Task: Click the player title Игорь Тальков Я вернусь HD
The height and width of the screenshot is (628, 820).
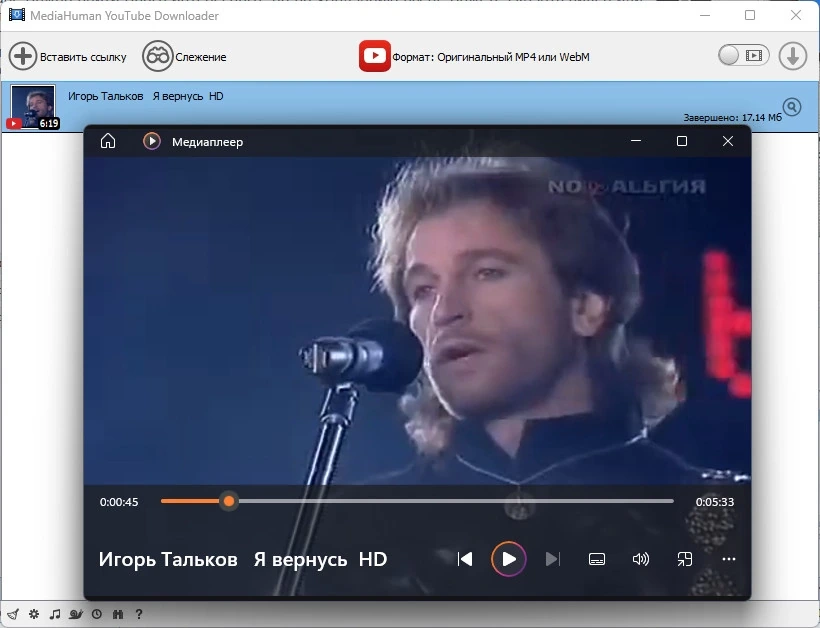Action: point(243,560)
